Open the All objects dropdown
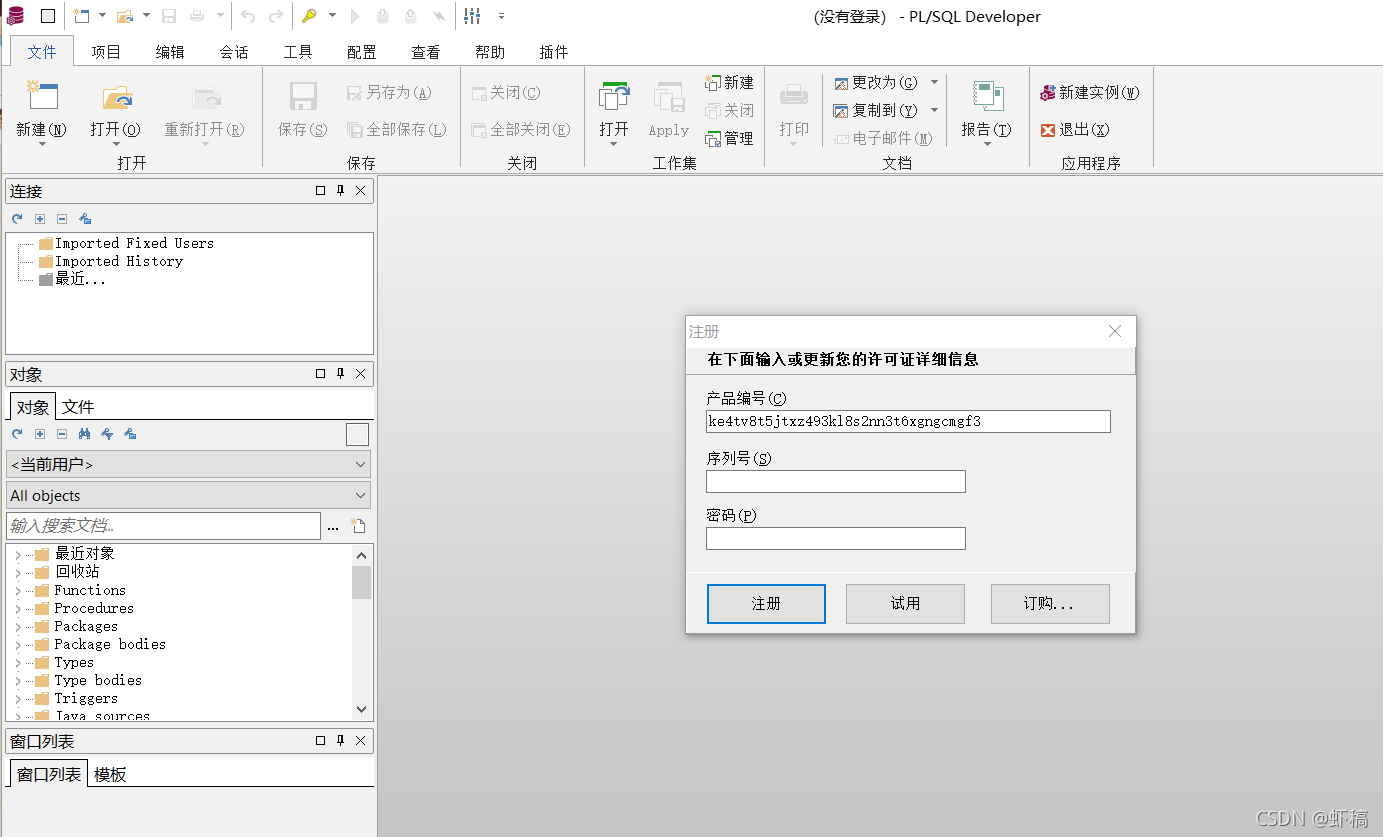This screenshot has height=837, width=1383. tap(360, 495)
